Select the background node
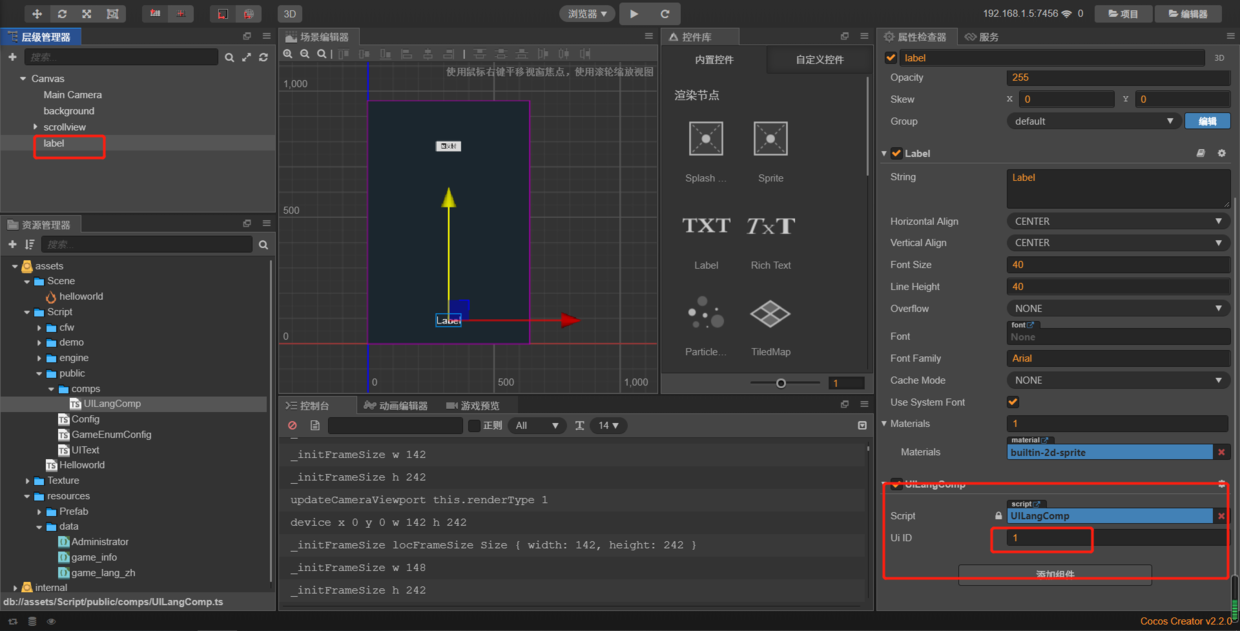 click(69, 111)
